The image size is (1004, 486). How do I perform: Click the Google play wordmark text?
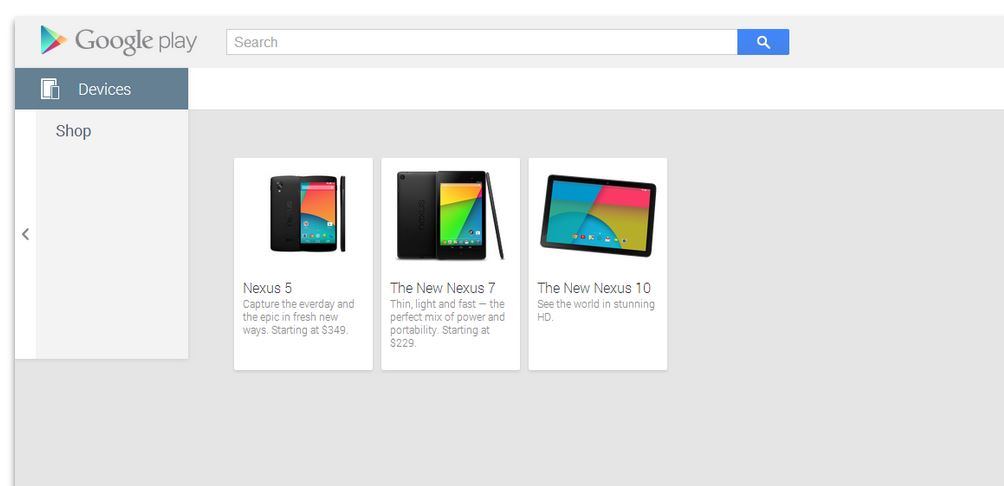coord(136,42)
